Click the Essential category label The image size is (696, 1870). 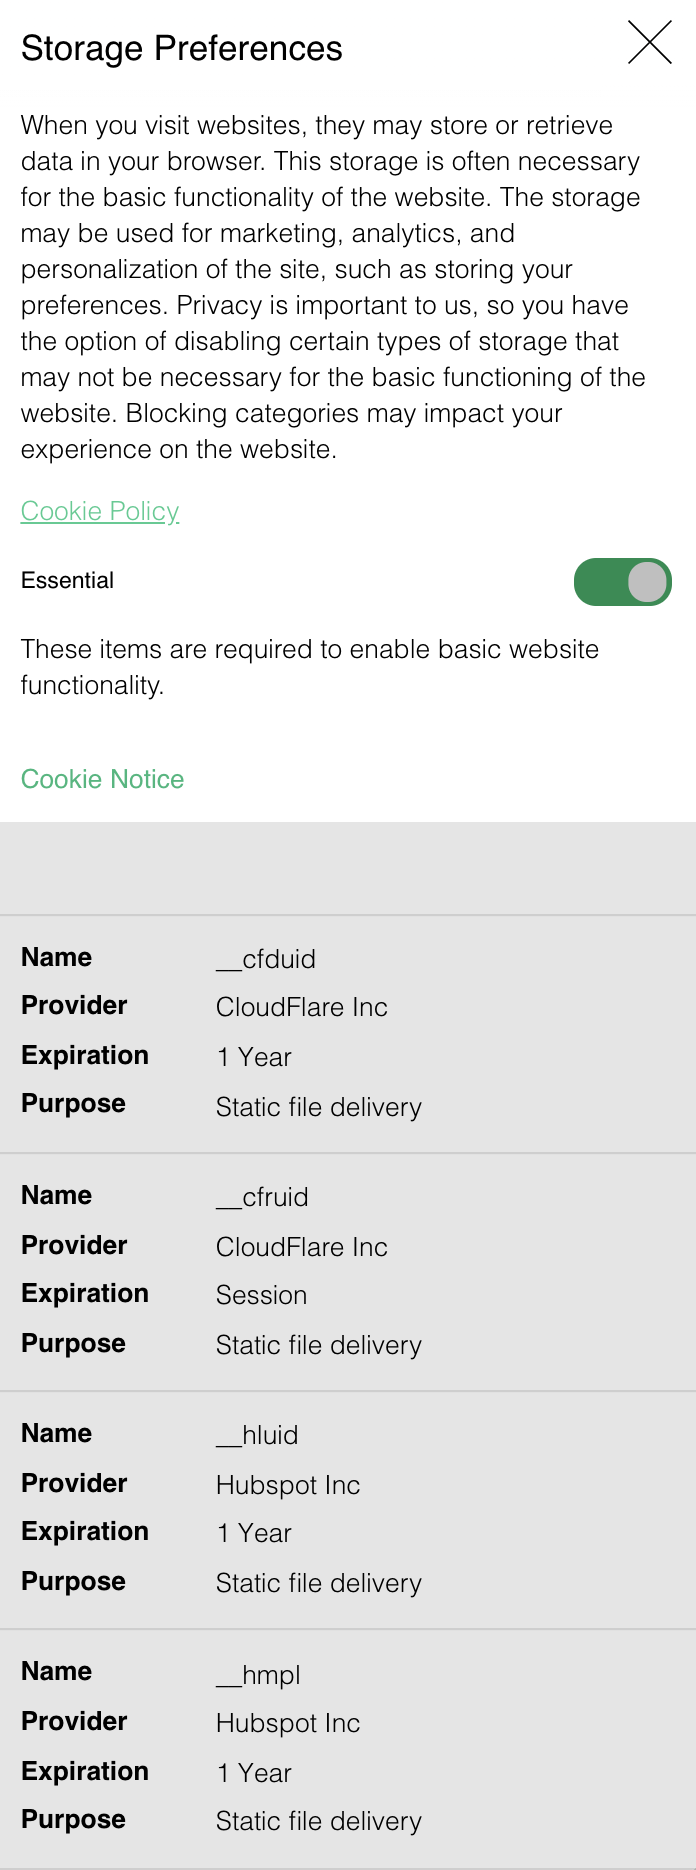67,580
